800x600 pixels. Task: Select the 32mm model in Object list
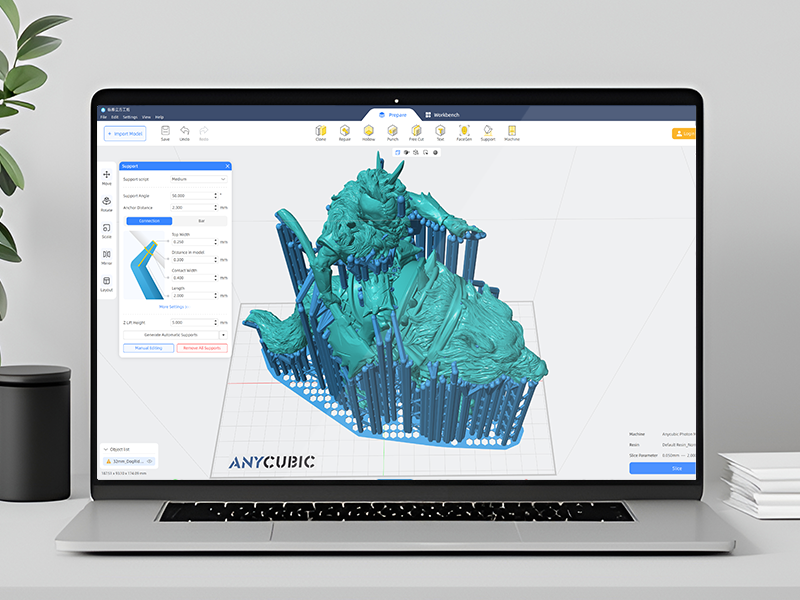(x=130, y=461)
